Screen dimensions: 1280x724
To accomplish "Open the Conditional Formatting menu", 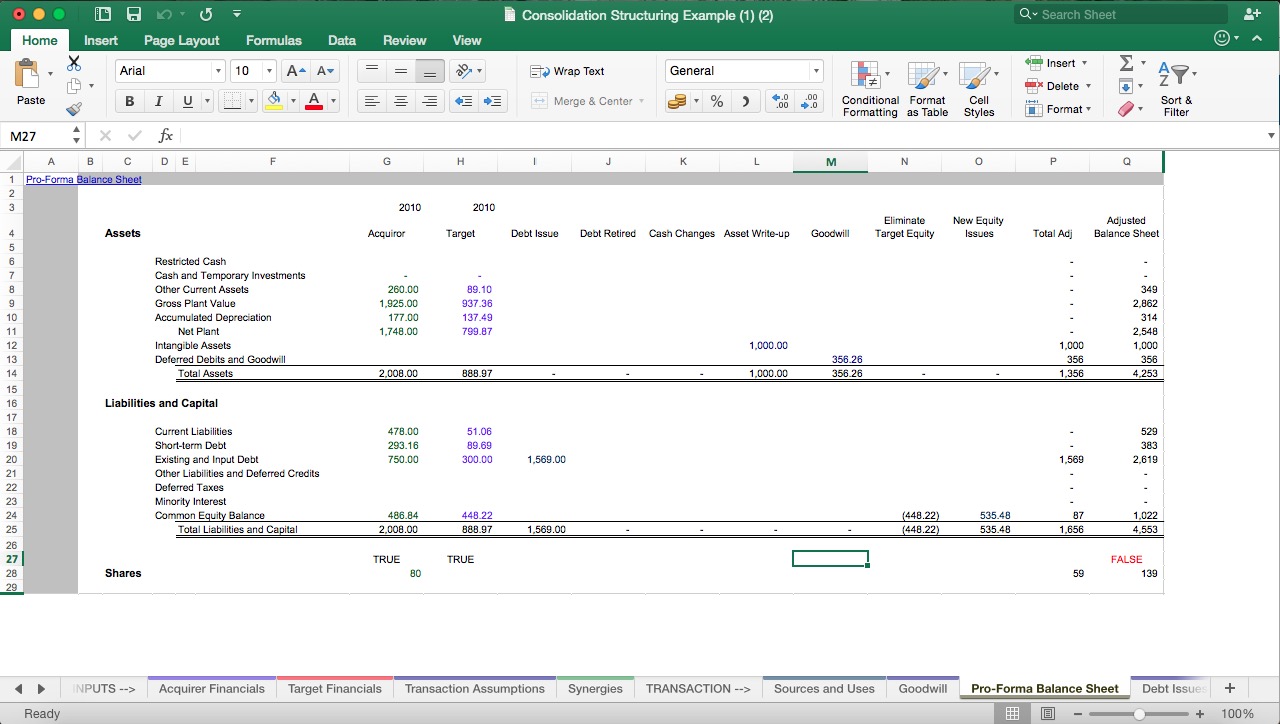I will pos(869,88).
